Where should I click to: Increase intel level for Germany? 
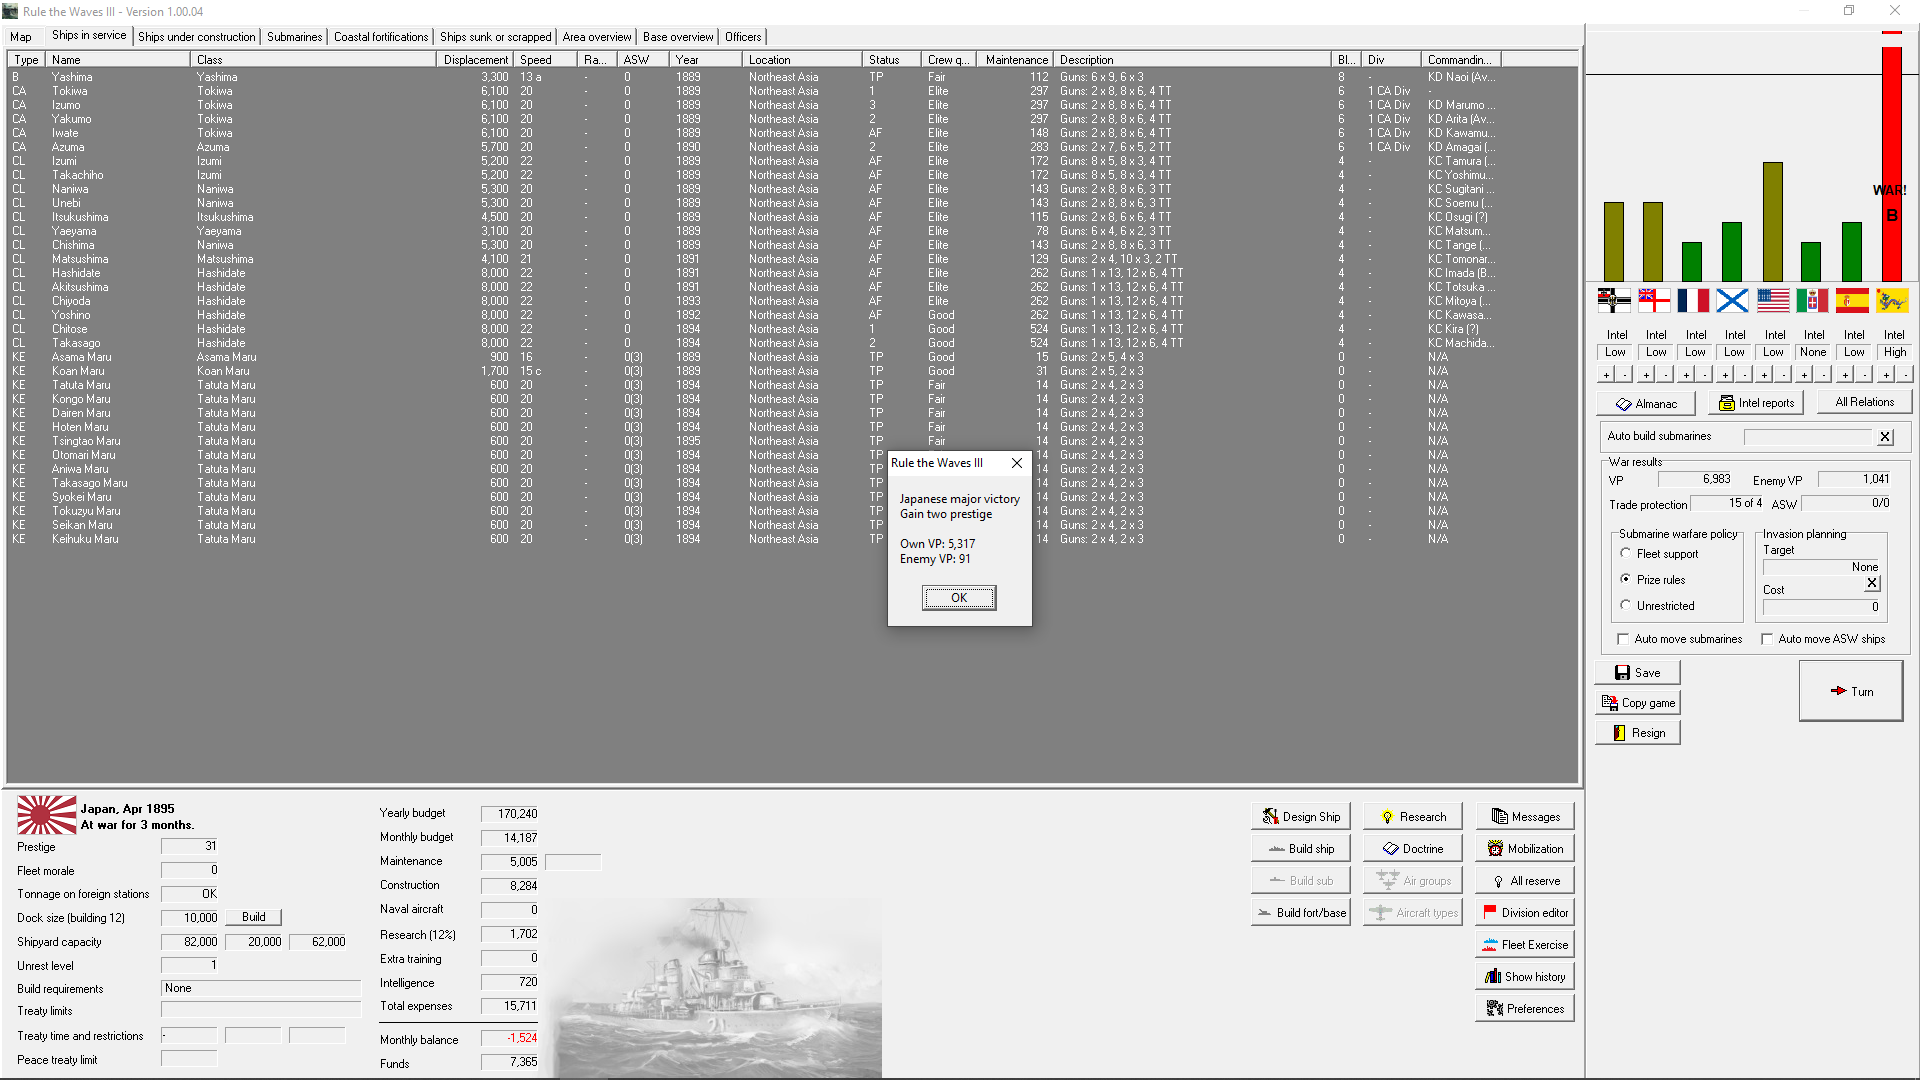[x=1606, y=375]
